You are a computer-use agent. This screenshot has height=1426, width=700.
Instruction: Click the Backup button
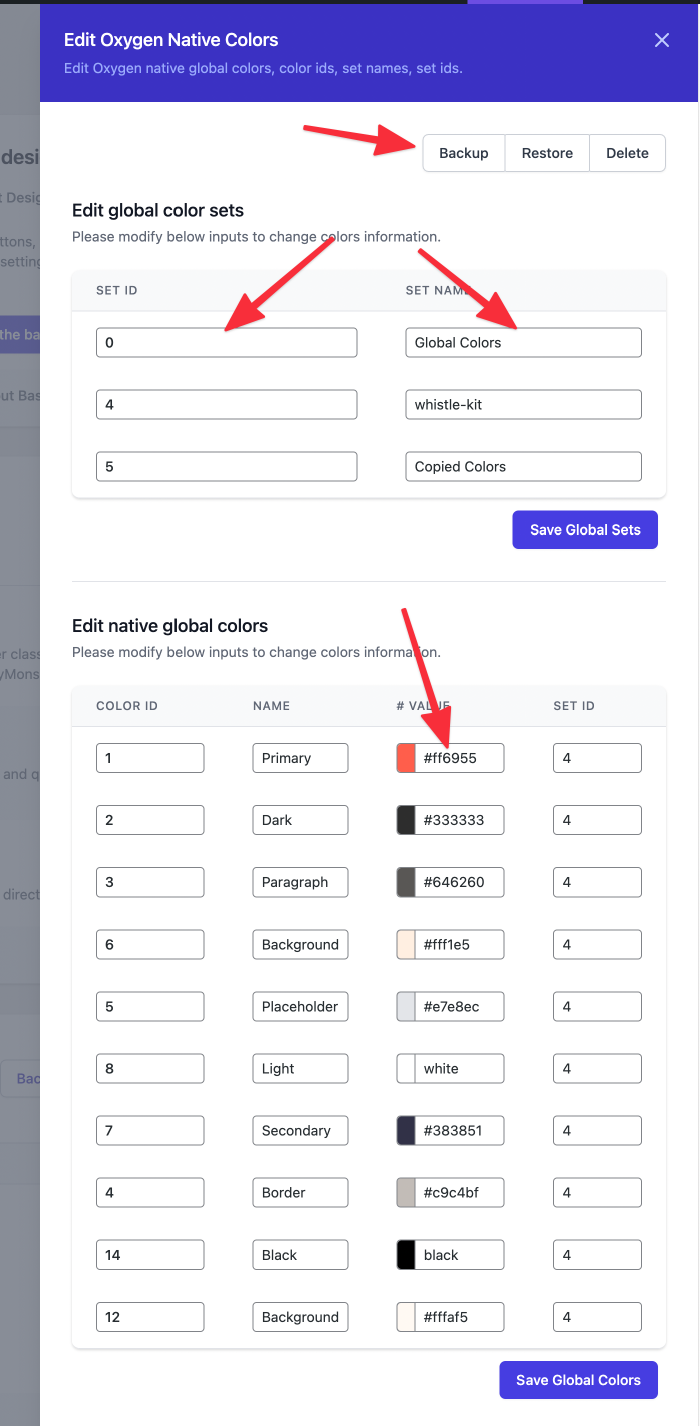click(x=463, y=153)
